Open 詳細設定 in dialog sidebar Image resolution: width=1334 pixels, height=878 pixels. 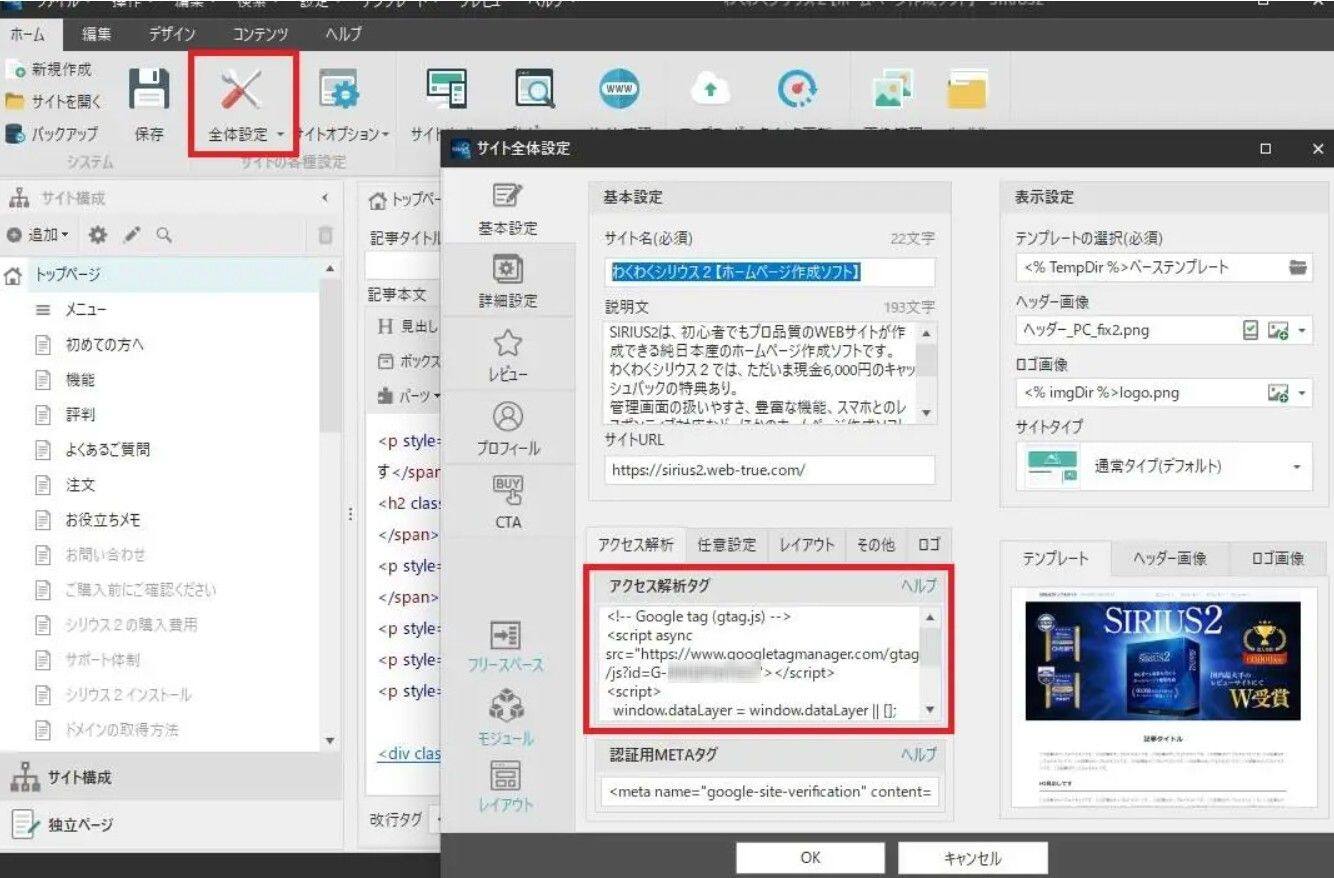pyautogui.click(x=508, y=281)
